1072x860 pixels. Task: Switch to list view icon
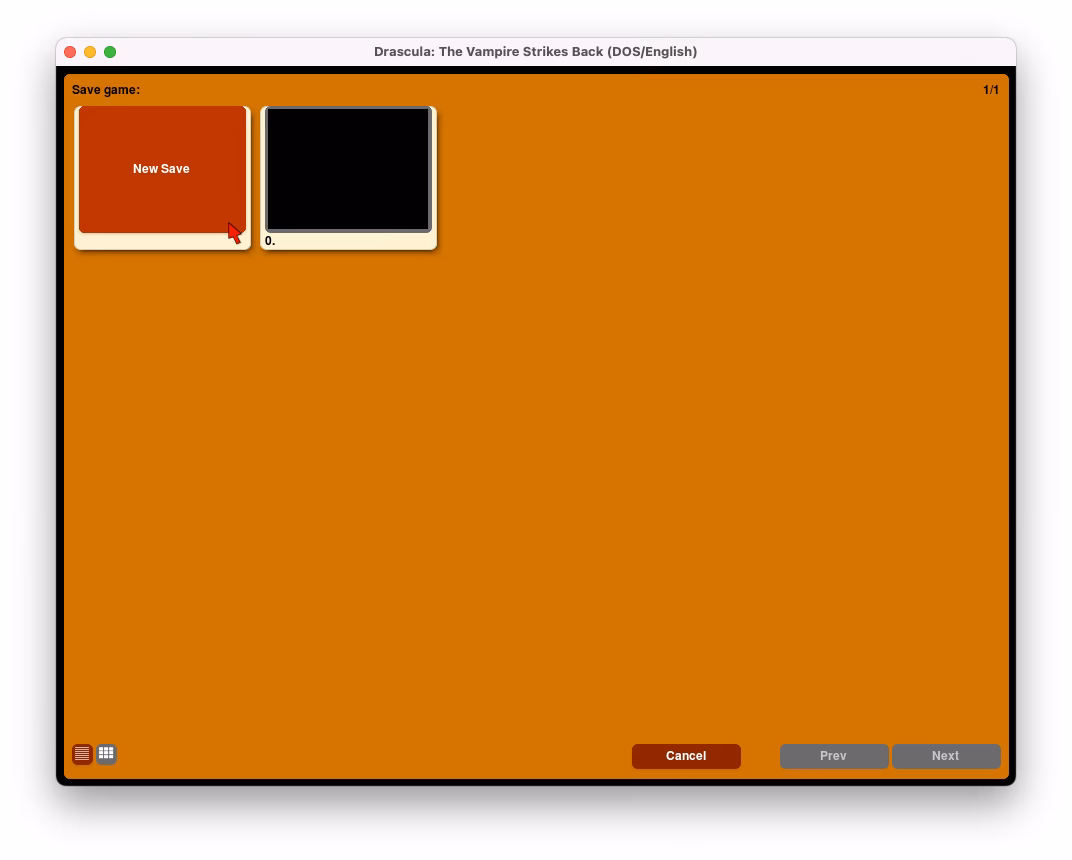[x=82, y=753]
